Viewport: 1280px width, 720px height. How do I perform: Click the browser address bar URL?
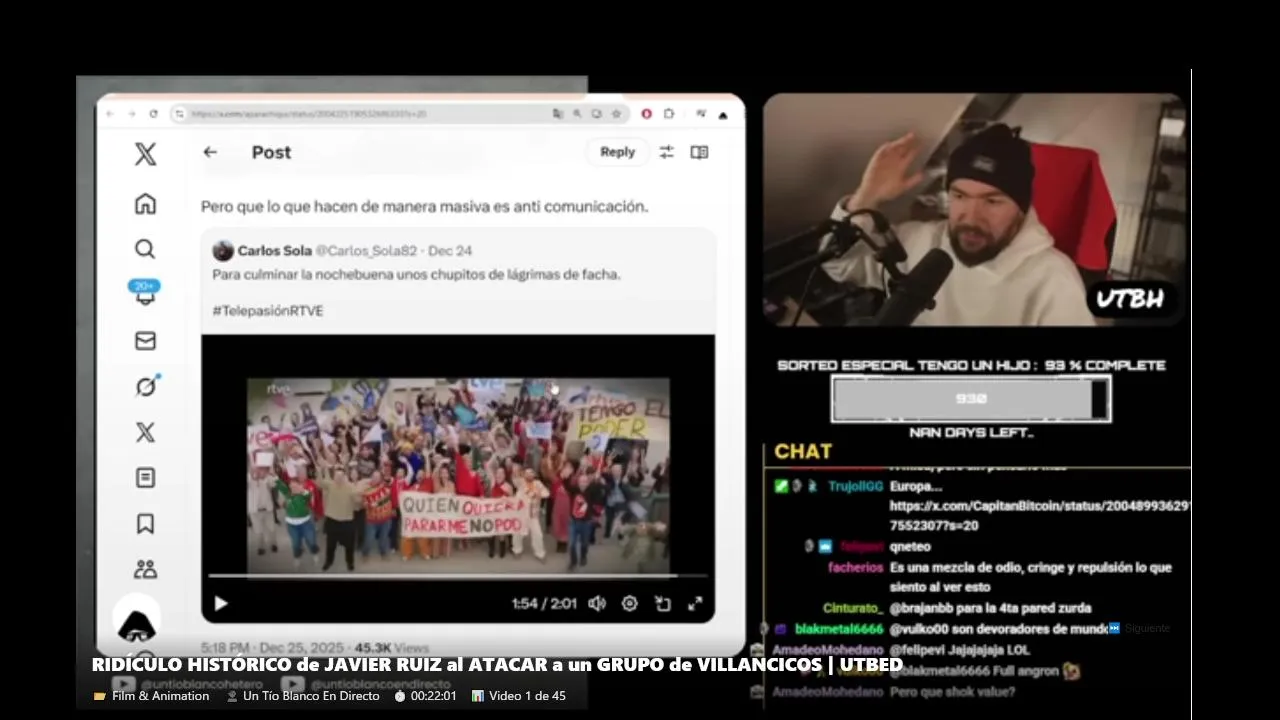point(309,114)
